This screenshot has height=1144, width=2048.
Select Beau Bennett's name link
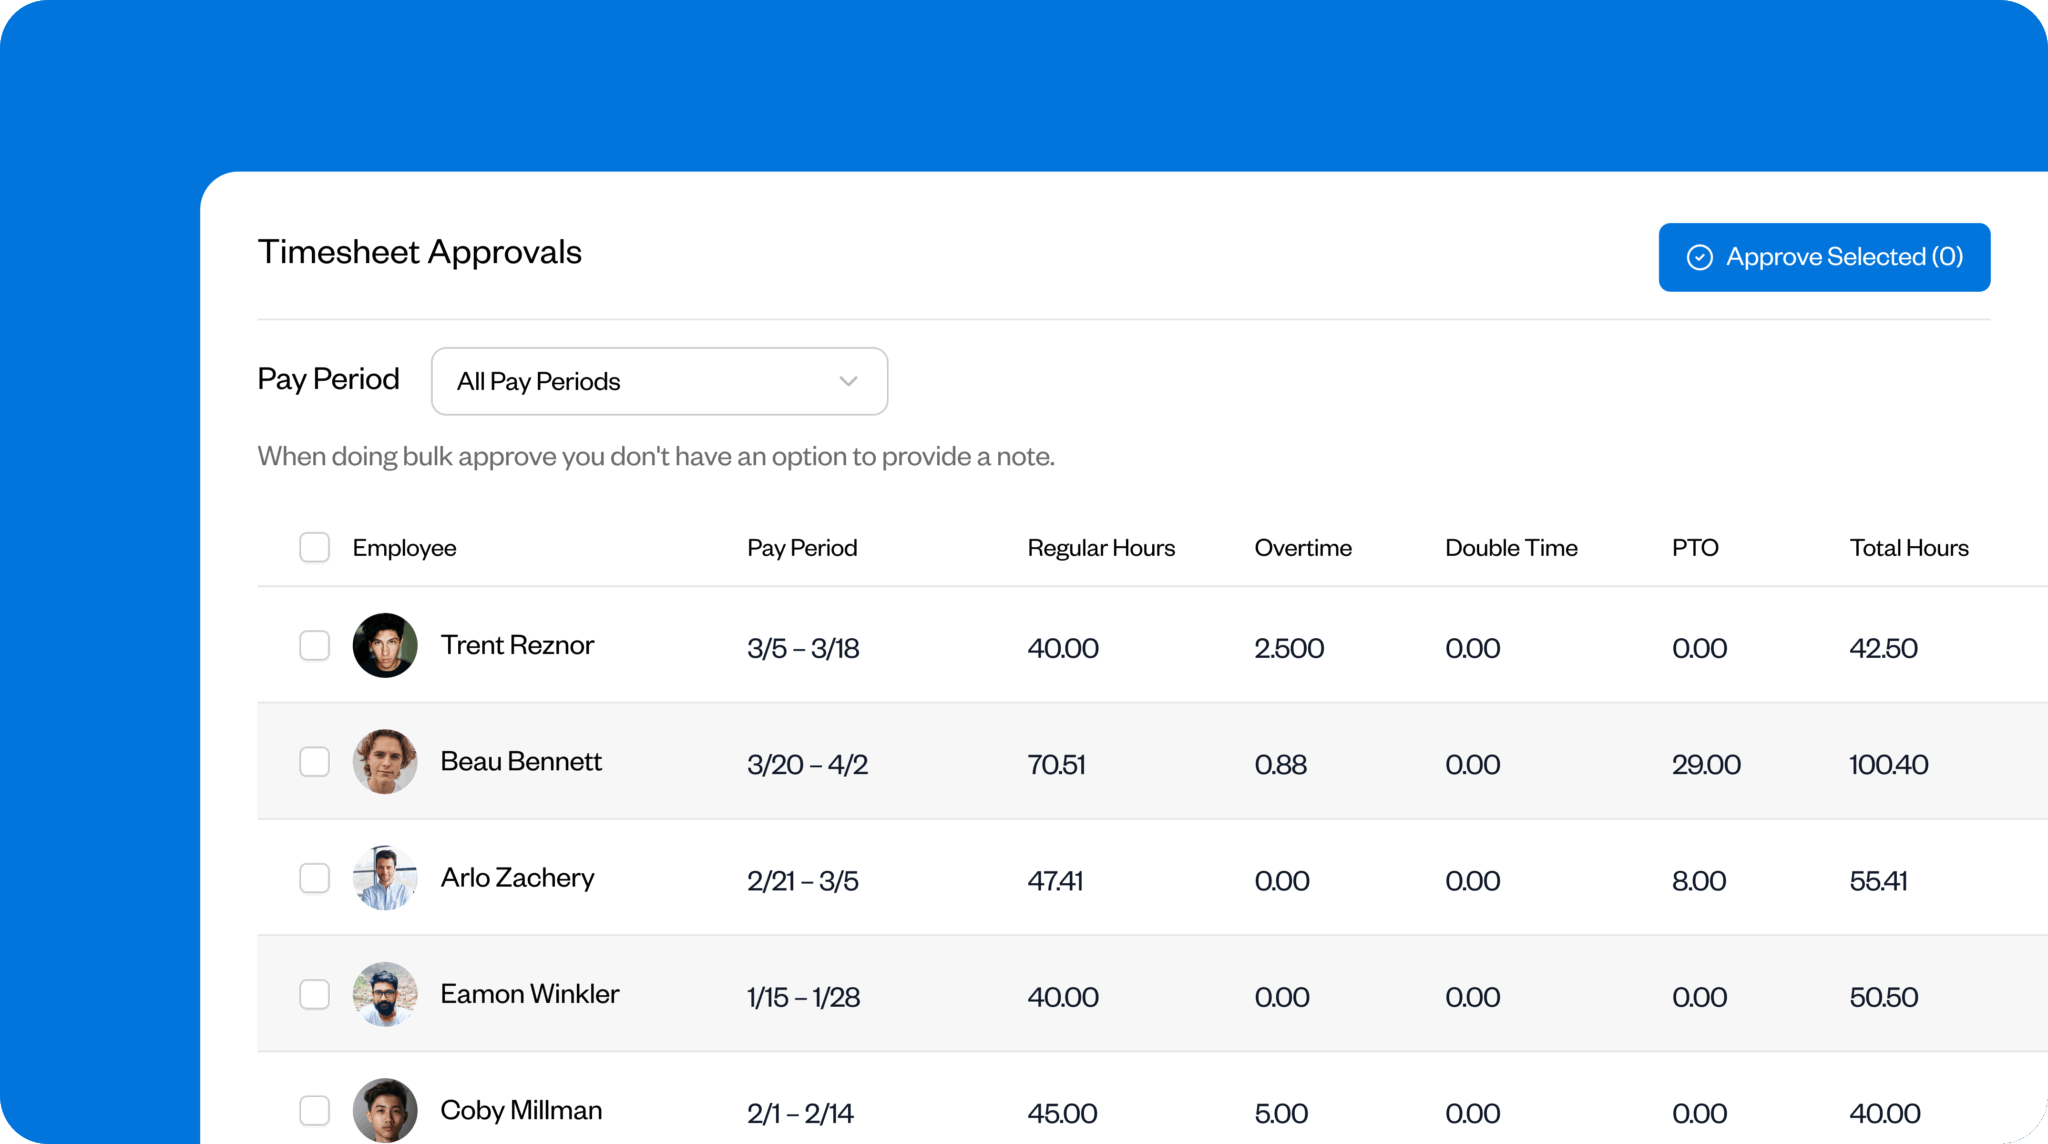[520, 761]
